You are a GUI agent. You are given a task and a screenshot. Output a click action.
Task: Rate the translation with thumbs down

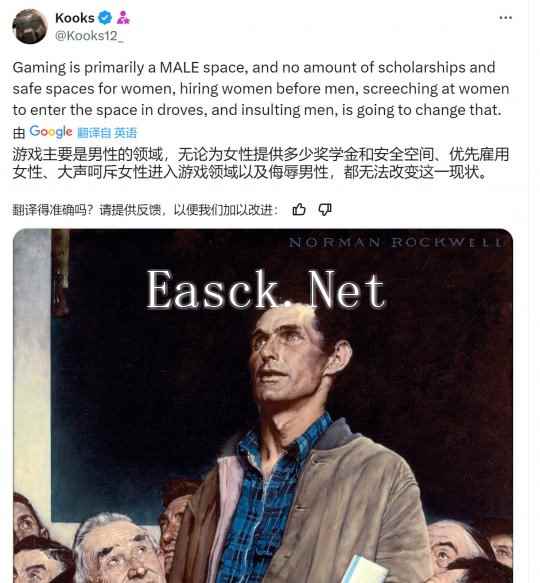325,210
